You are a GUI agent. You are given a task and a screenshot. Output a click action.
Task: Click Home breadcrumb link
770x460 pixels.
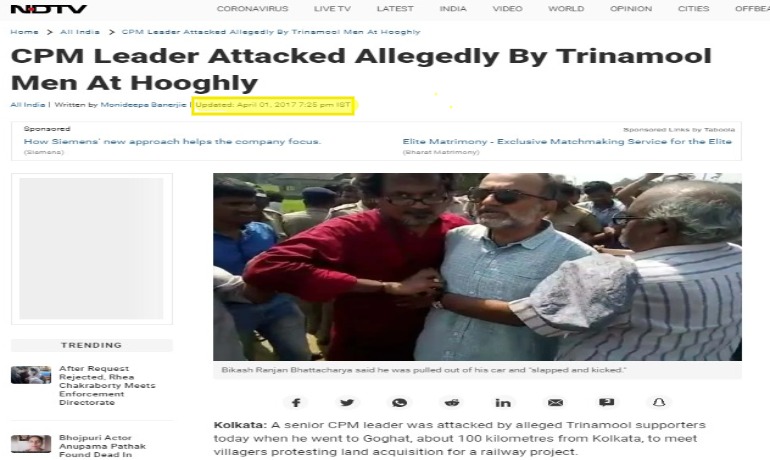click(x=25, y=32)
